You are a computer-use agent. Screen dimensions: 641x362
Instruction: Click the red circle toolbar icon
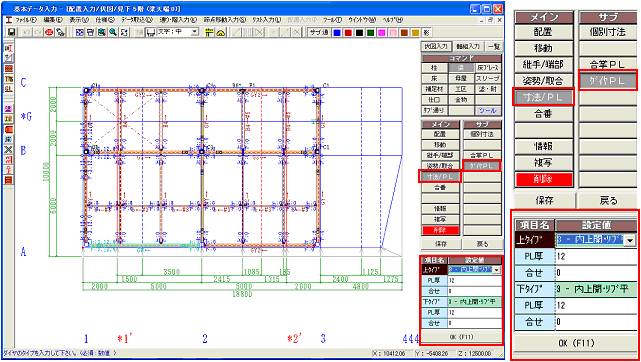(x=49, y=32)
